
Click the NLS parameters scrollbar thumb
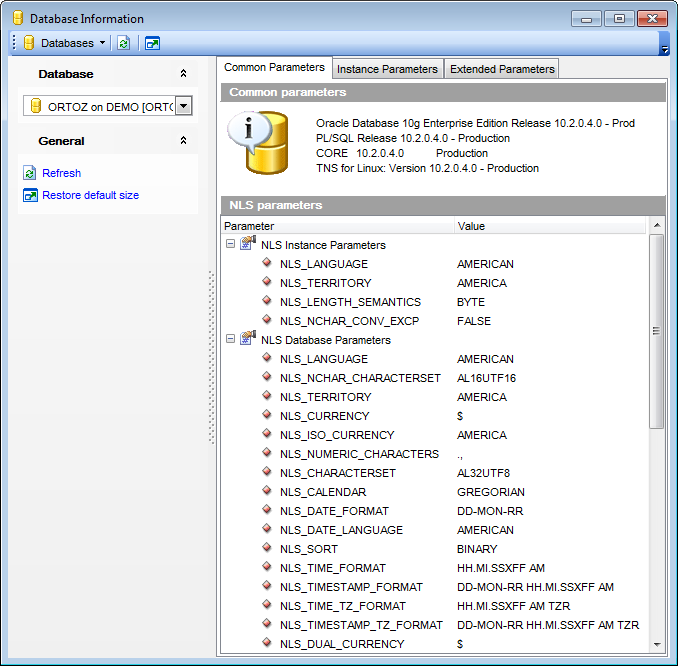[656, 331]
